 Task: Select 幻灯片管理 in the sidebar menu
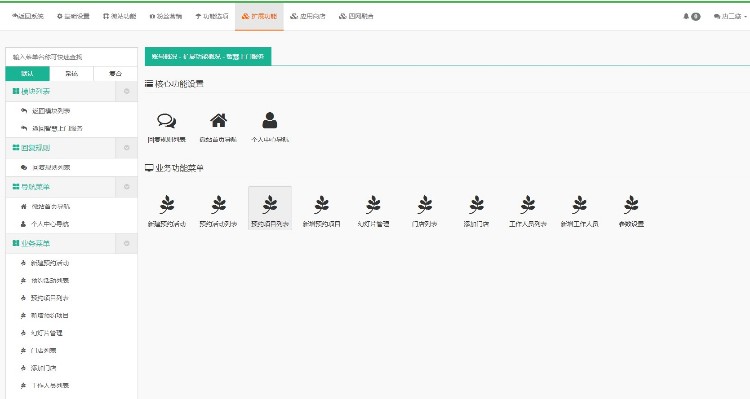(x=46, y=333)
